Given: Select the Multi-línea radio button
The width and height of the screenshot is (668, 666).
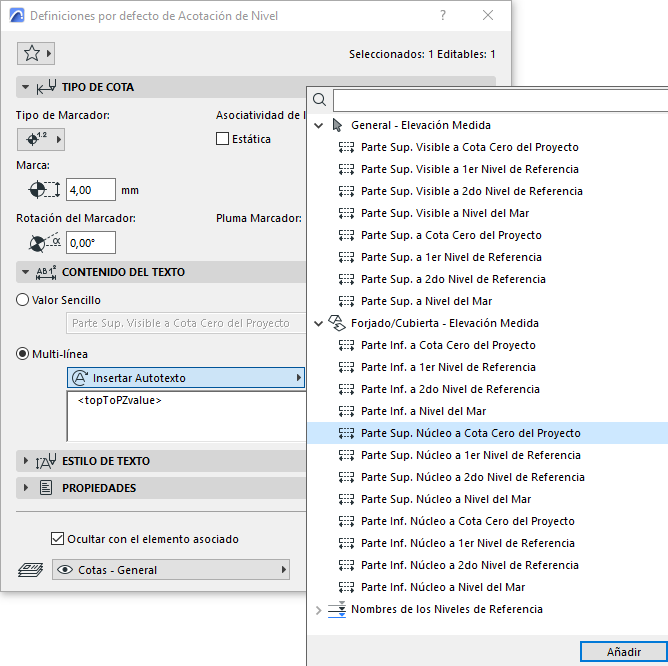Looking at the screenshot, I should click(23, 354).
